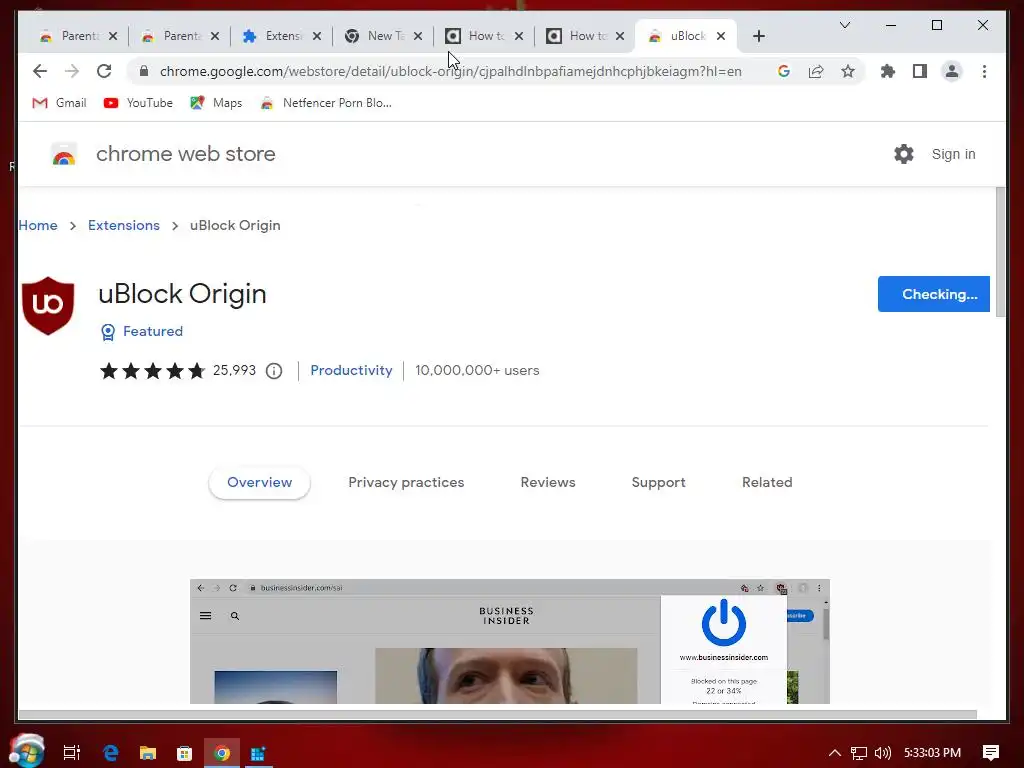Bookmark this page with star icon
Screen dimensions: 1024x768
[848, 71]
